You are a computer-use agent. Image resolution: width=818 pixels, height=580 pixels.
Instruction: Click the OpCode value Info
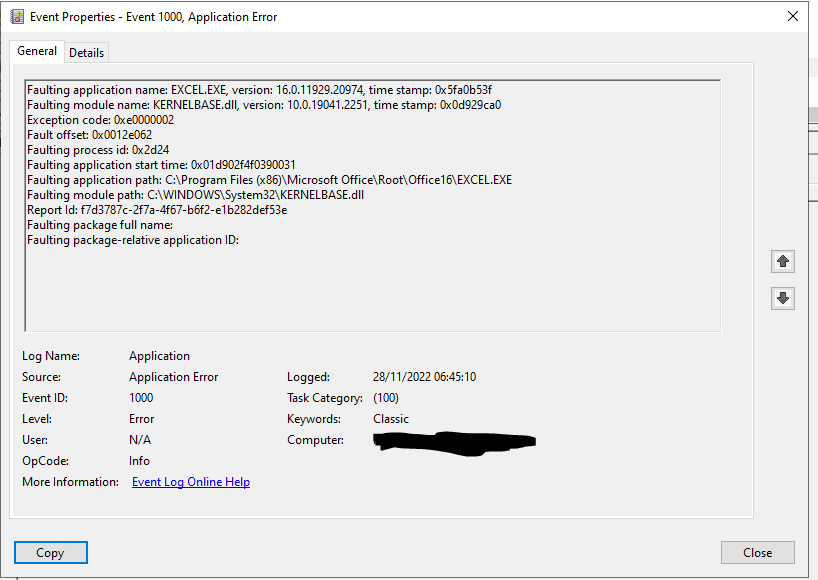(139, 461)
